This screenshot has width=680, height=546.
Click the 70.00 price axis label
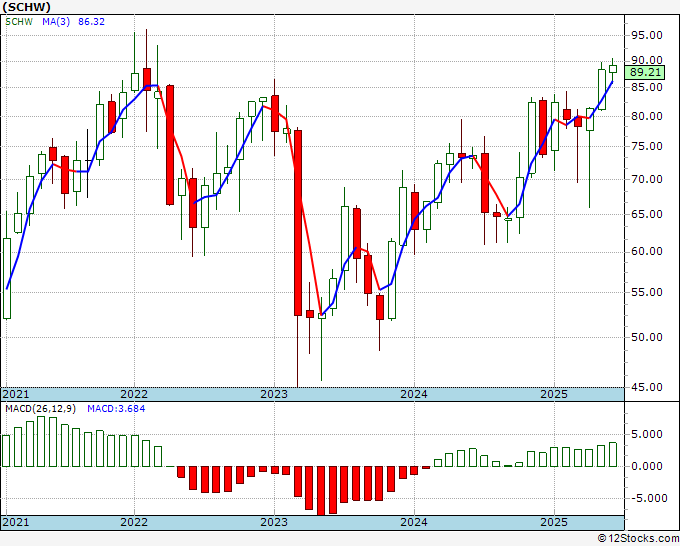click(646, 180)
